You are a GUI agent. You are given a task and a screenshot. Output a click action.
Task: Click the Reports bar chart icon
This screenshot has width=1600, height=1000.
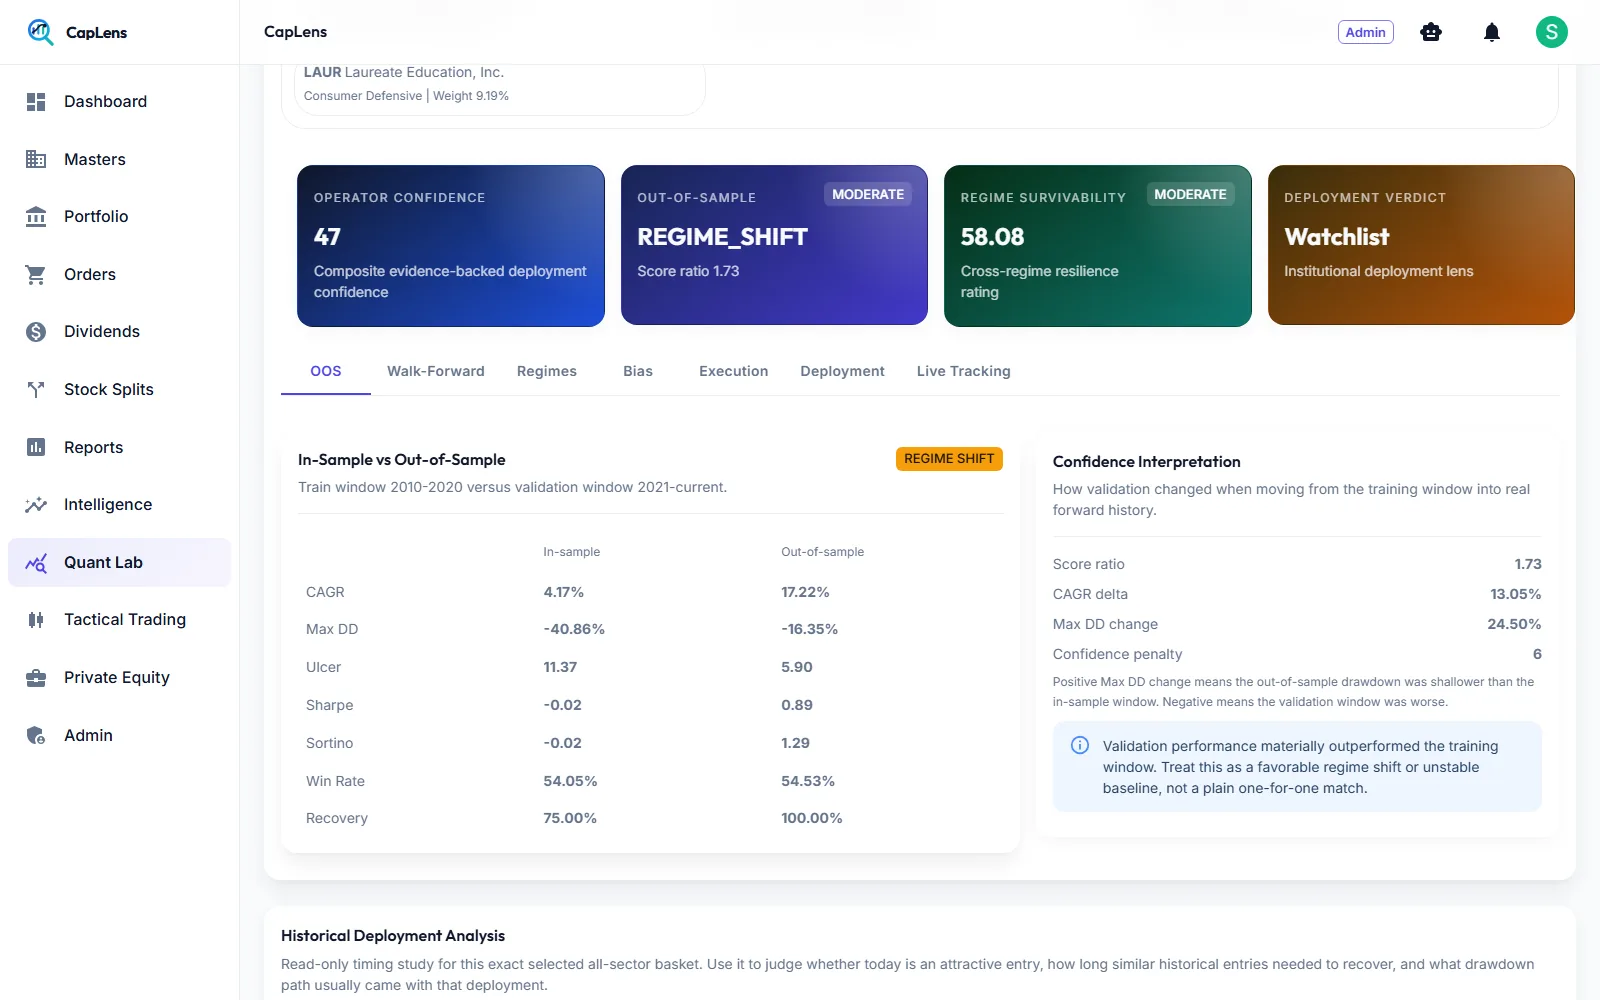pos(36,447)
